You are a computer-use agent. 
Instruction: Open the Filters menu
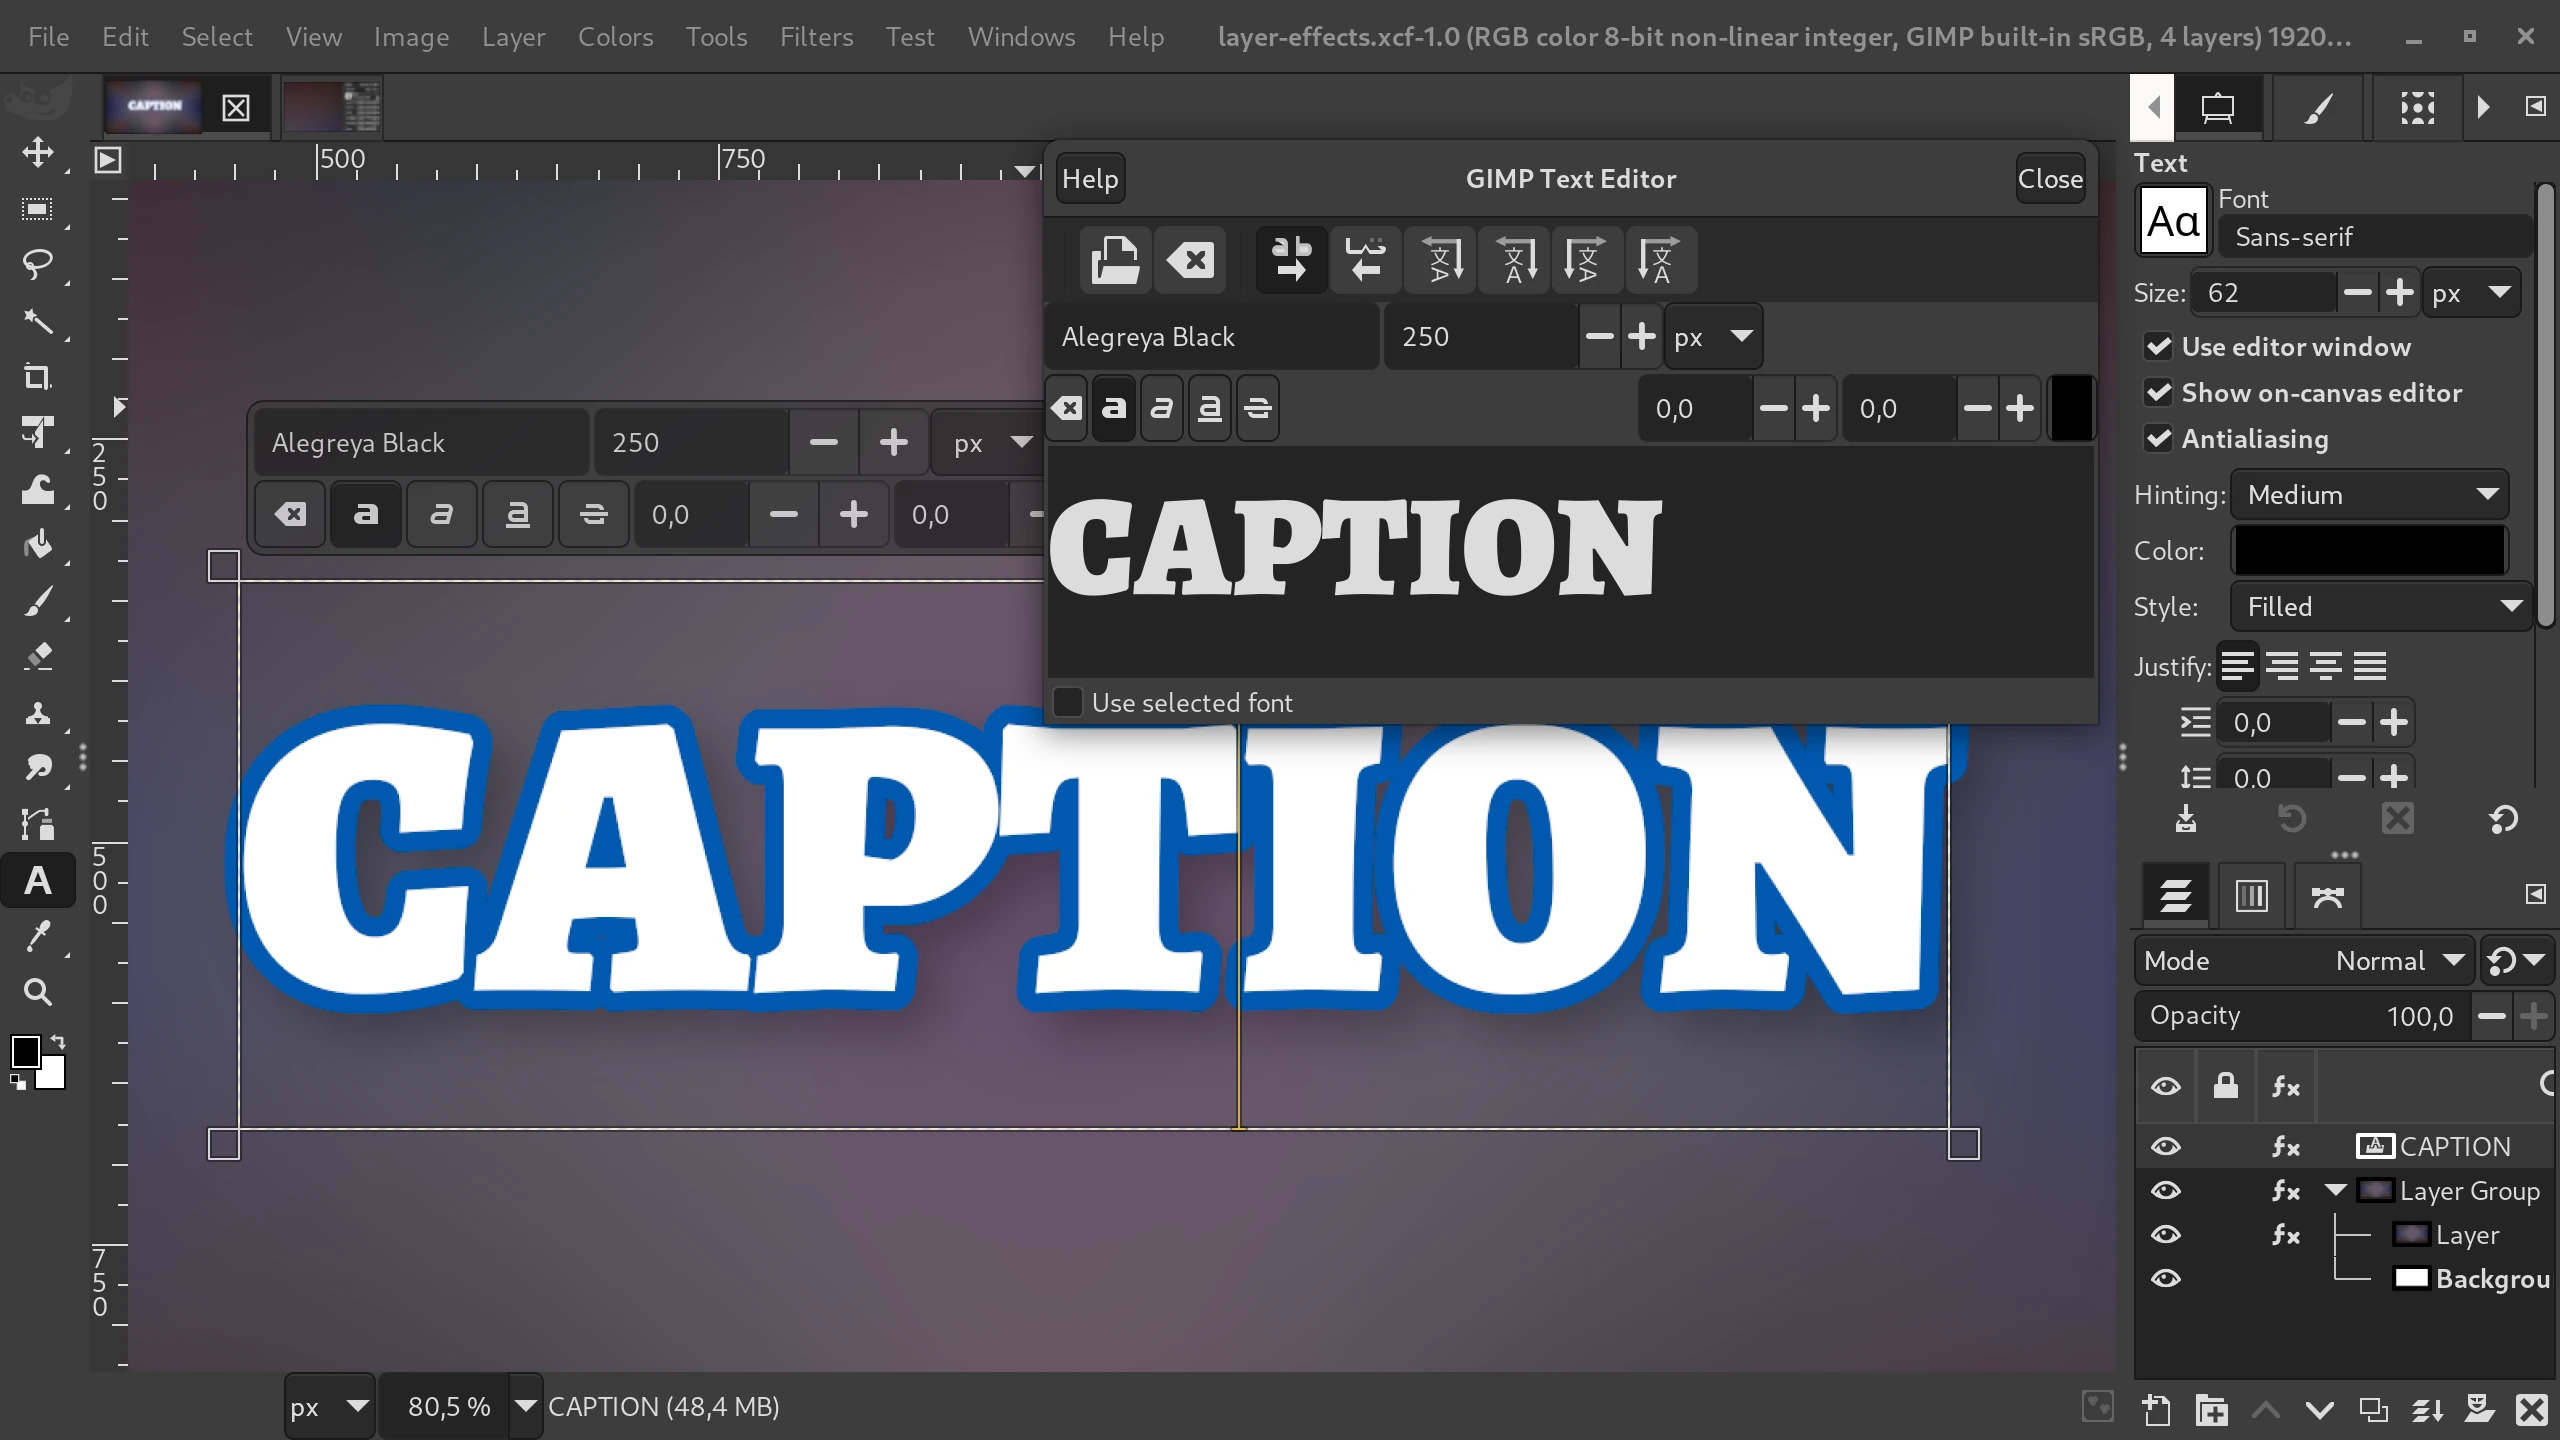[x=814, y=35]
